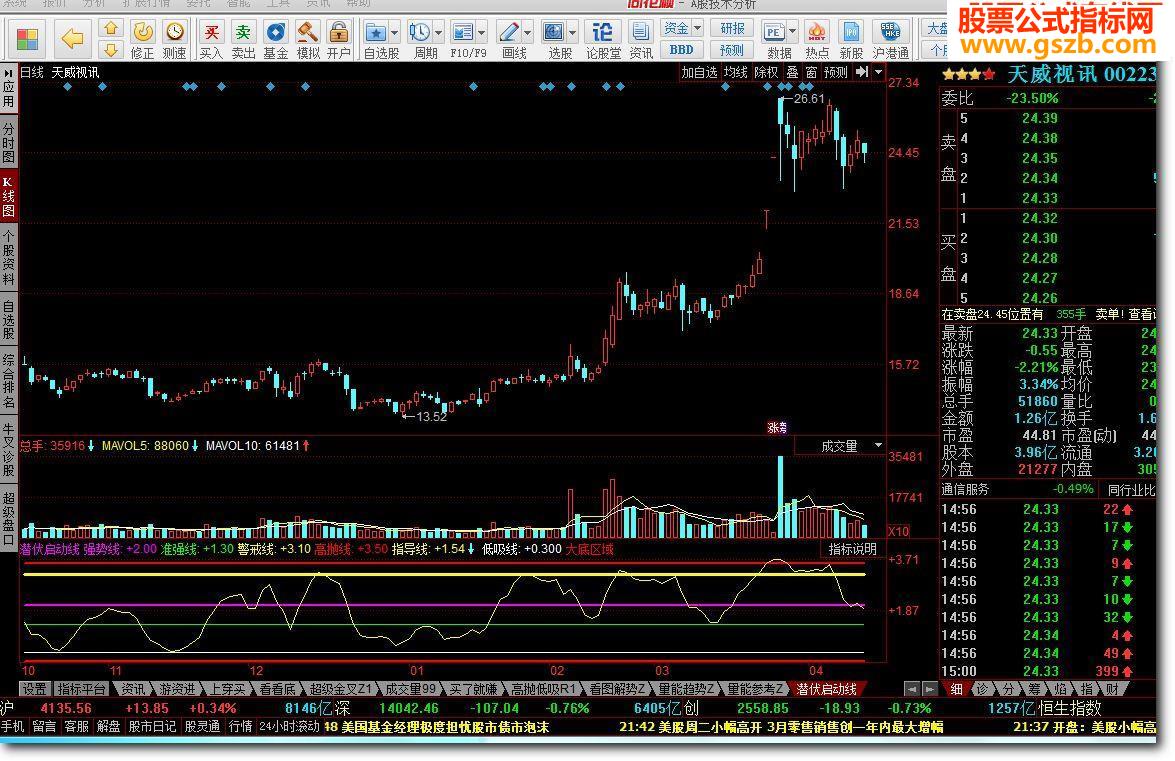This screenshot has width=1175, height=761.
Task: Open the 个股资料 sidebar tab
Action: [x=8, y=259]
